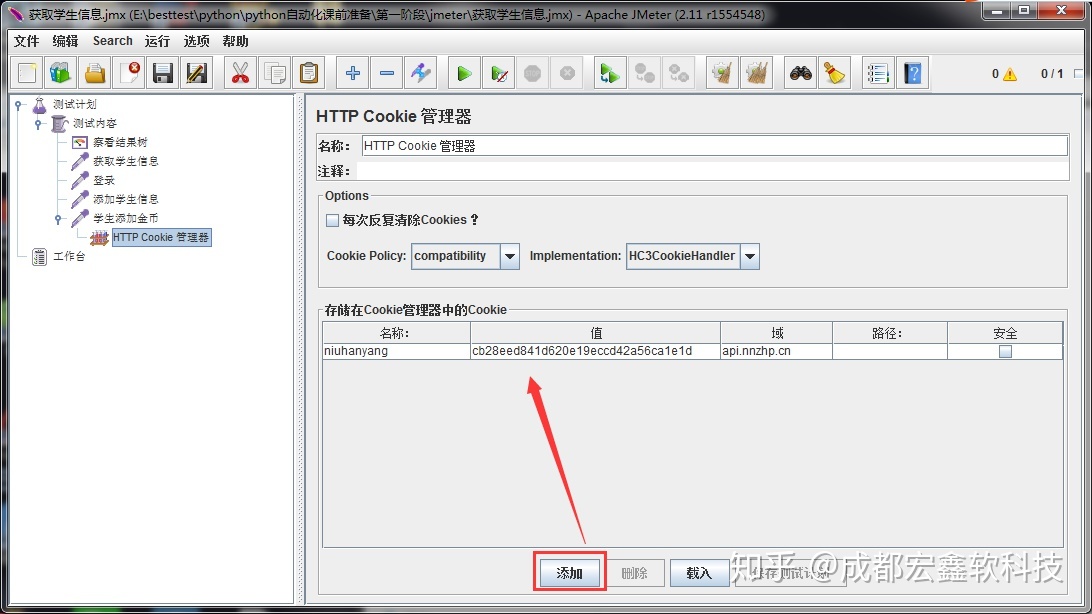
Task: Click the Close test plan icon
Action: (x=129, y=73)
